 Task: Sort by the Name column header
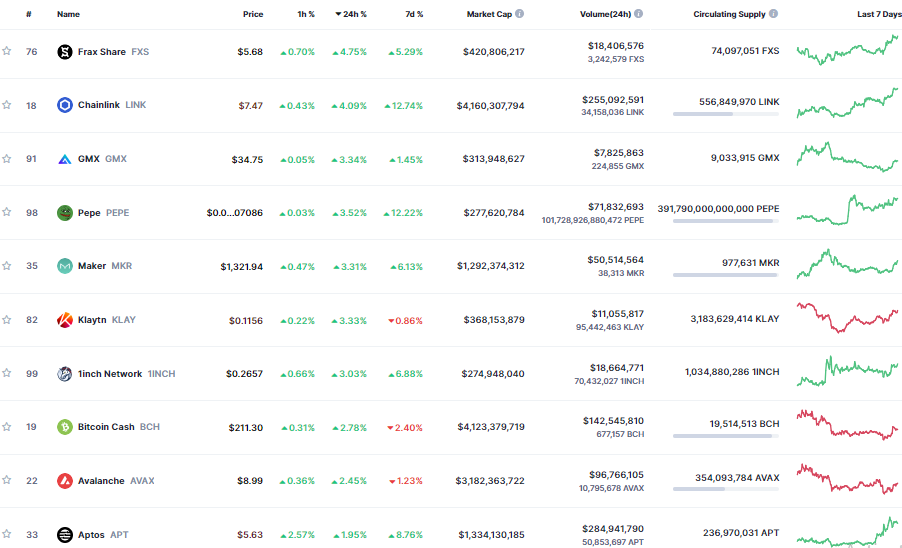pyautogui.click(x=68, y=15)
